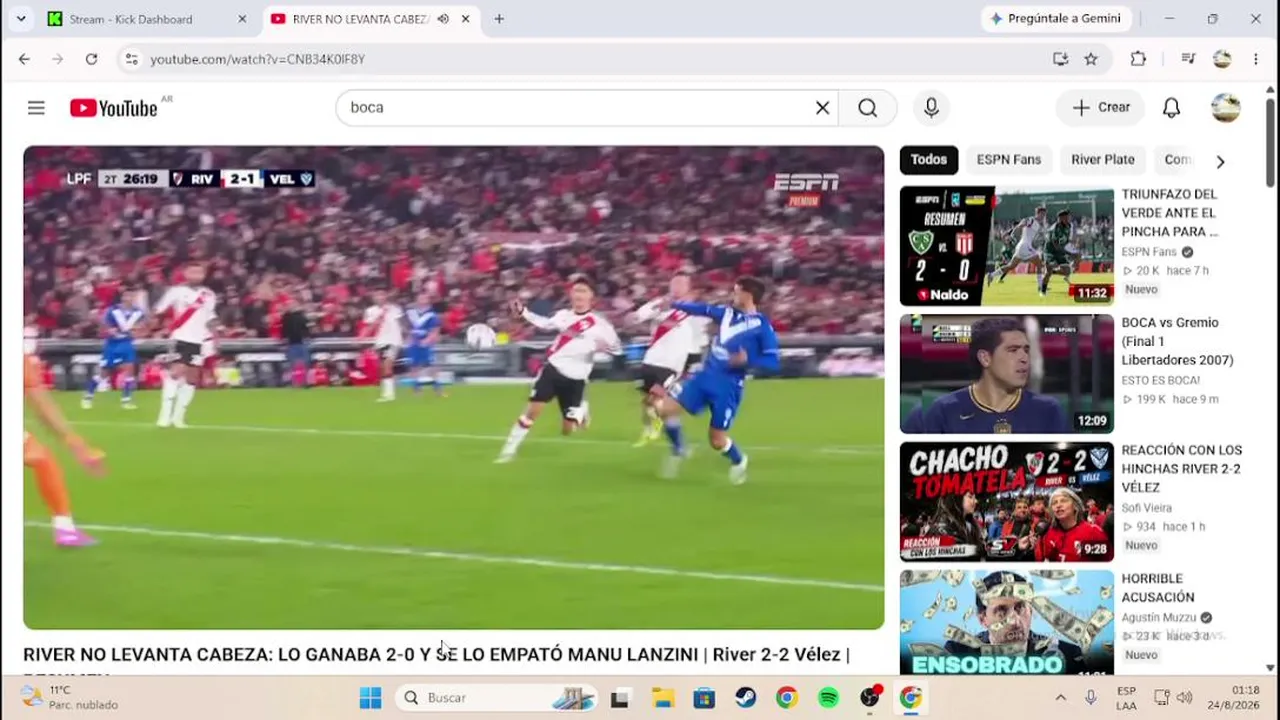This screenshot has height=720, width=1280.
Task: Show more filter chips with right arrow
Action: coord(1220,161)
